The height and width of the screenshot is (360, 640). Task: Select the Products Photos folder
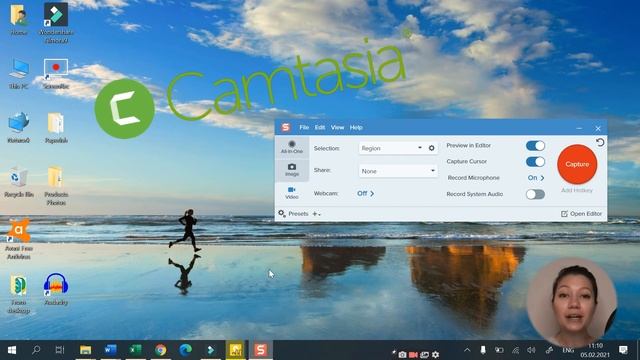pos(56,186)
